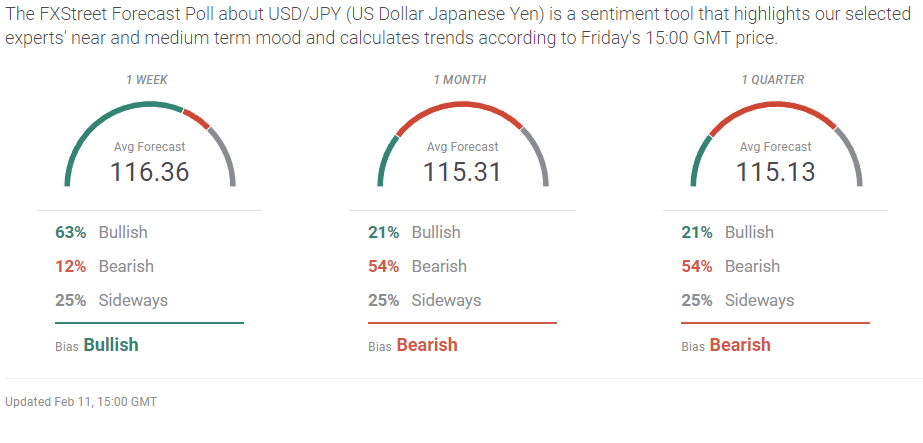This screenshot has height=443, width=923.
Task: Click the 1 Week gauge arc
Action: point(150,103)
